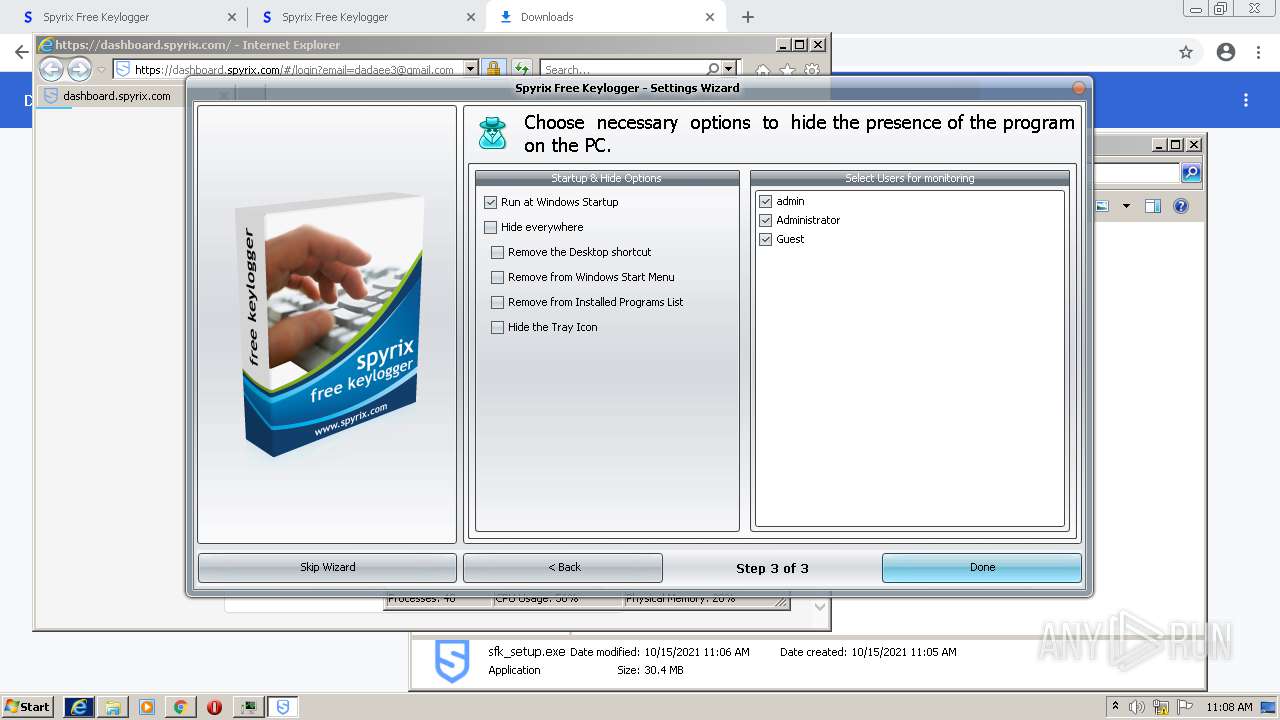Click the sfk_setup.exe shield icon

452,661
